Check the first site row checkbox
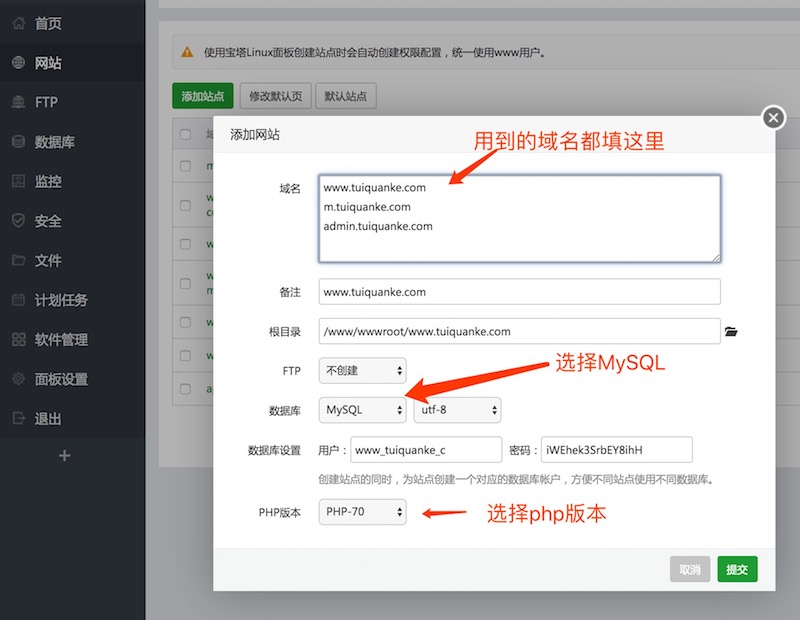 185,166
